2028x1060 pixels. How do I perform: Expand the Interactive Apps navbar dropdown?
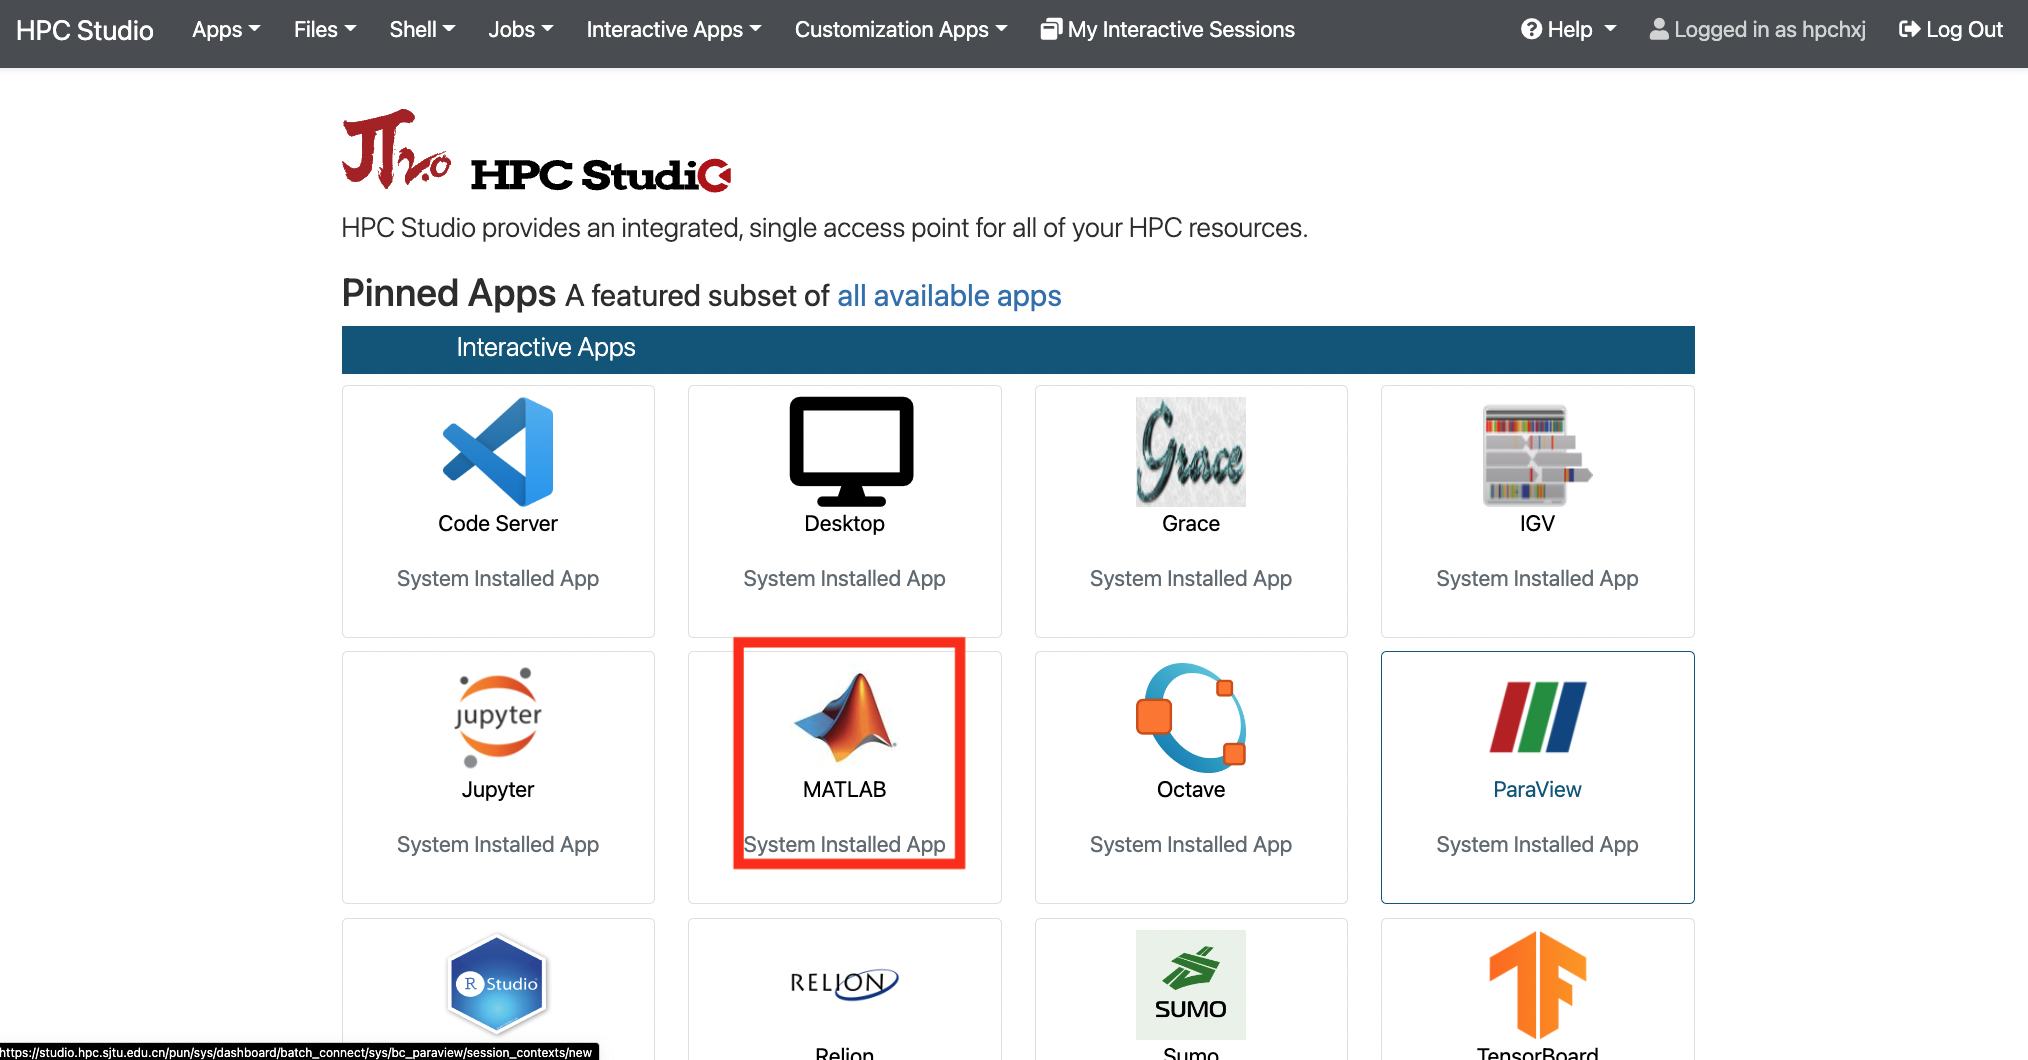(x=674, y=30)
